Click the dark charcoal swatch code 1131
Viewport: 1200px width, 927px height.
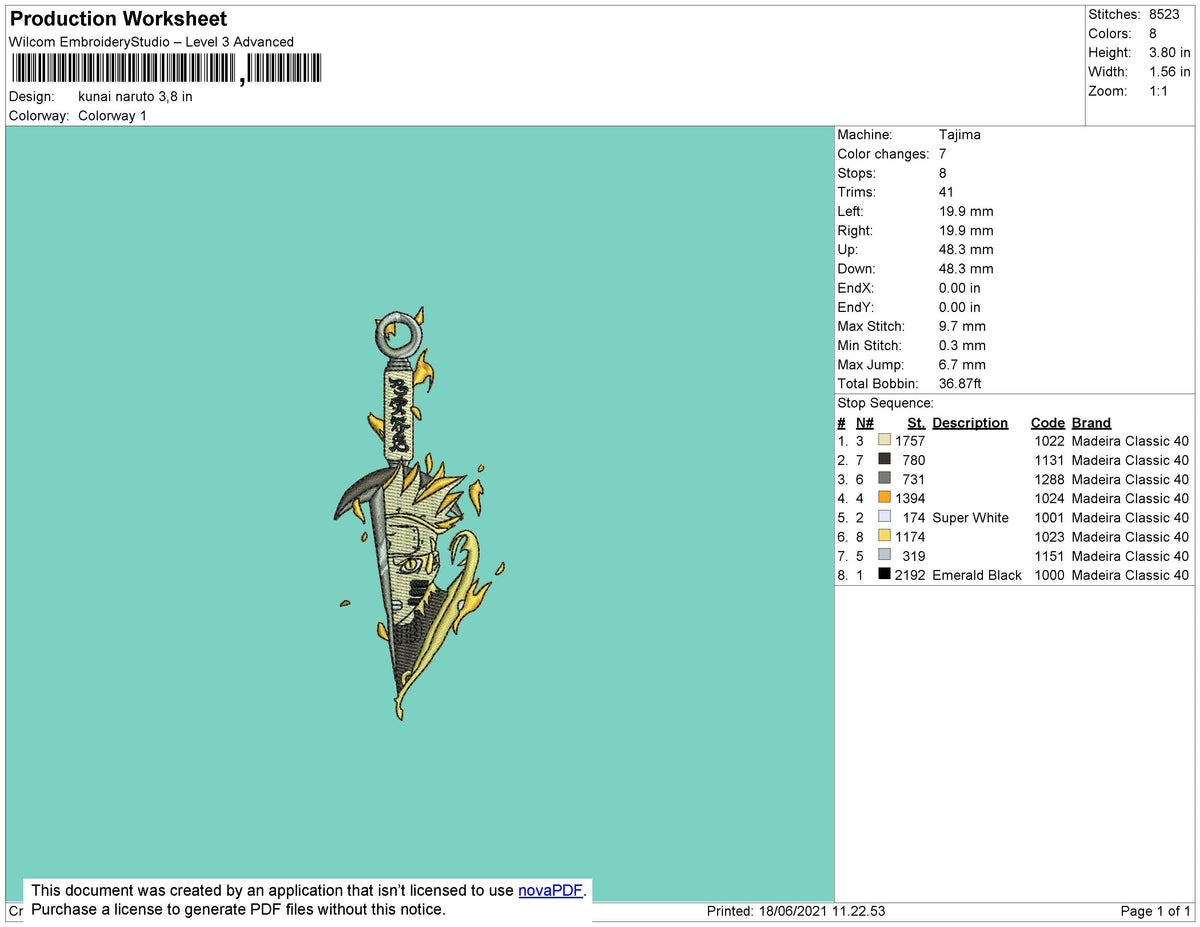(x=884, y=460)
